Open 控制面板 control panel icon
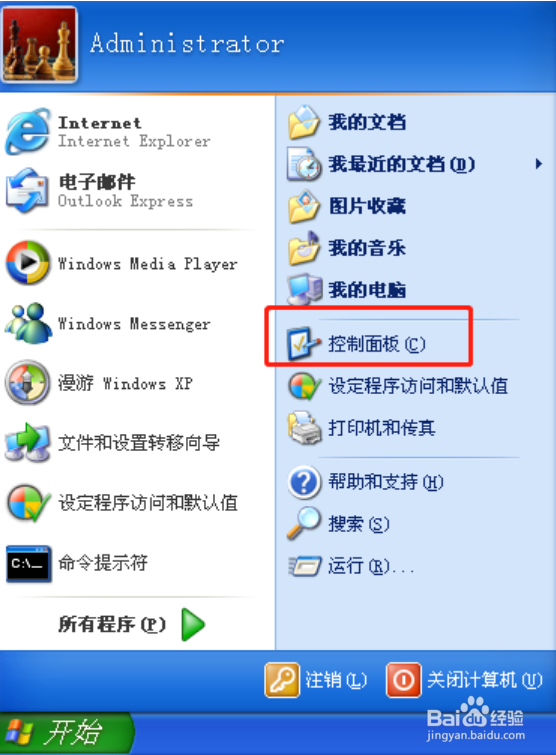The width and height of the screenshot is (556, 755). 303,343
